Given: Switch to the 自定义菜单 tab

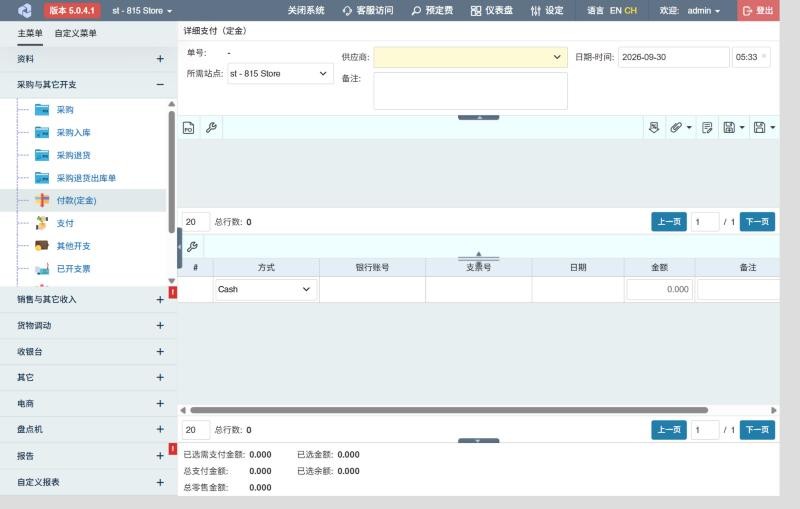Looking at the screenshot, I should [76, 33].
